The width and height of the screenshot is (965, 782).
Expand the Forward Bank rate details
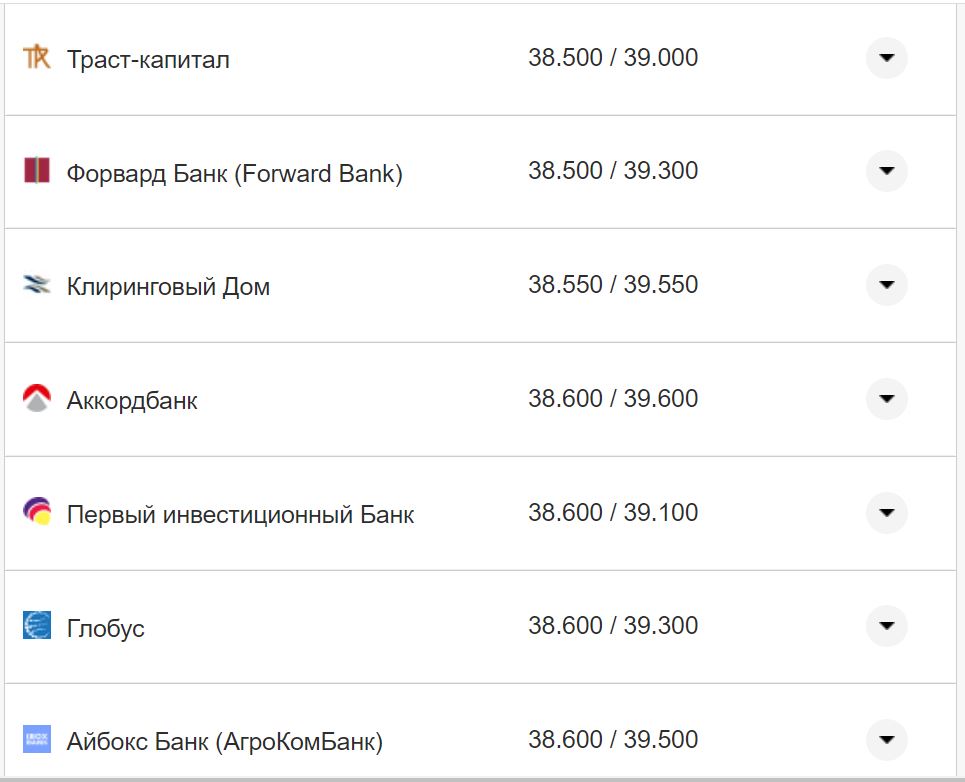886,171
